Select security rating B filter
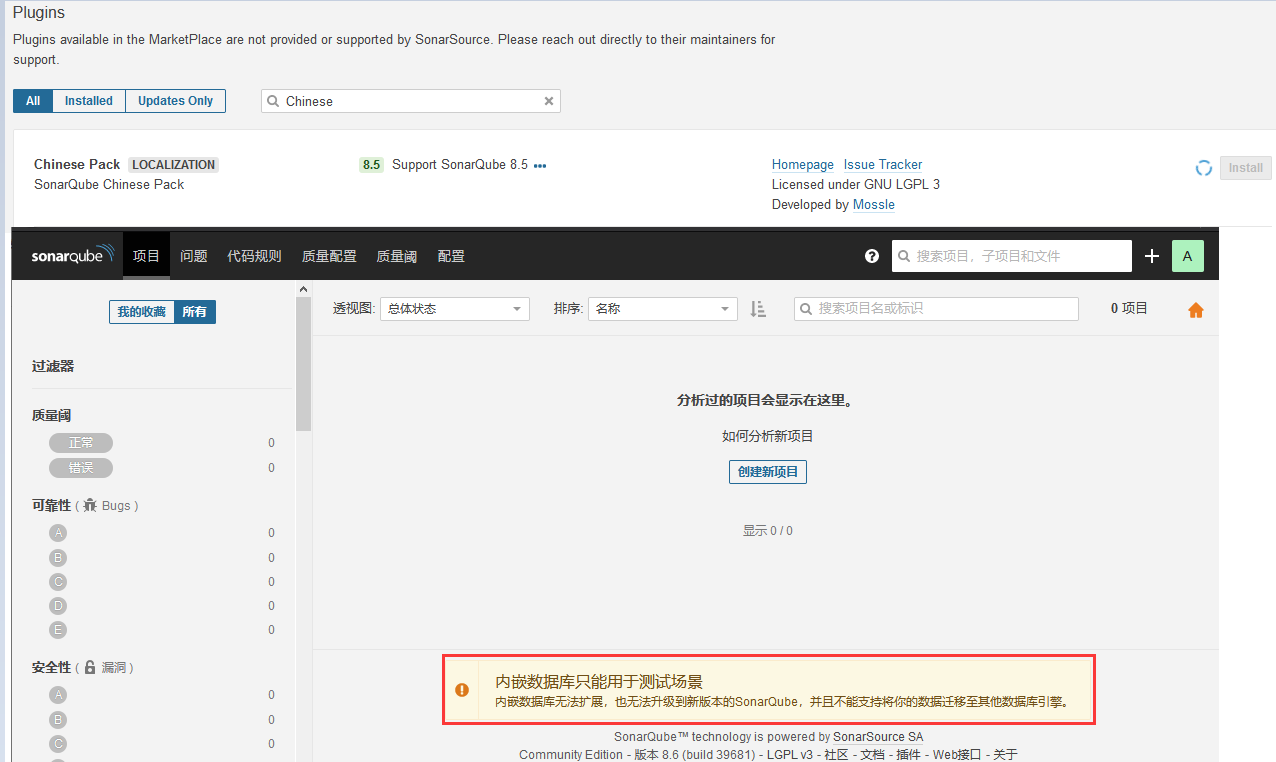 [x=58, y=720]
